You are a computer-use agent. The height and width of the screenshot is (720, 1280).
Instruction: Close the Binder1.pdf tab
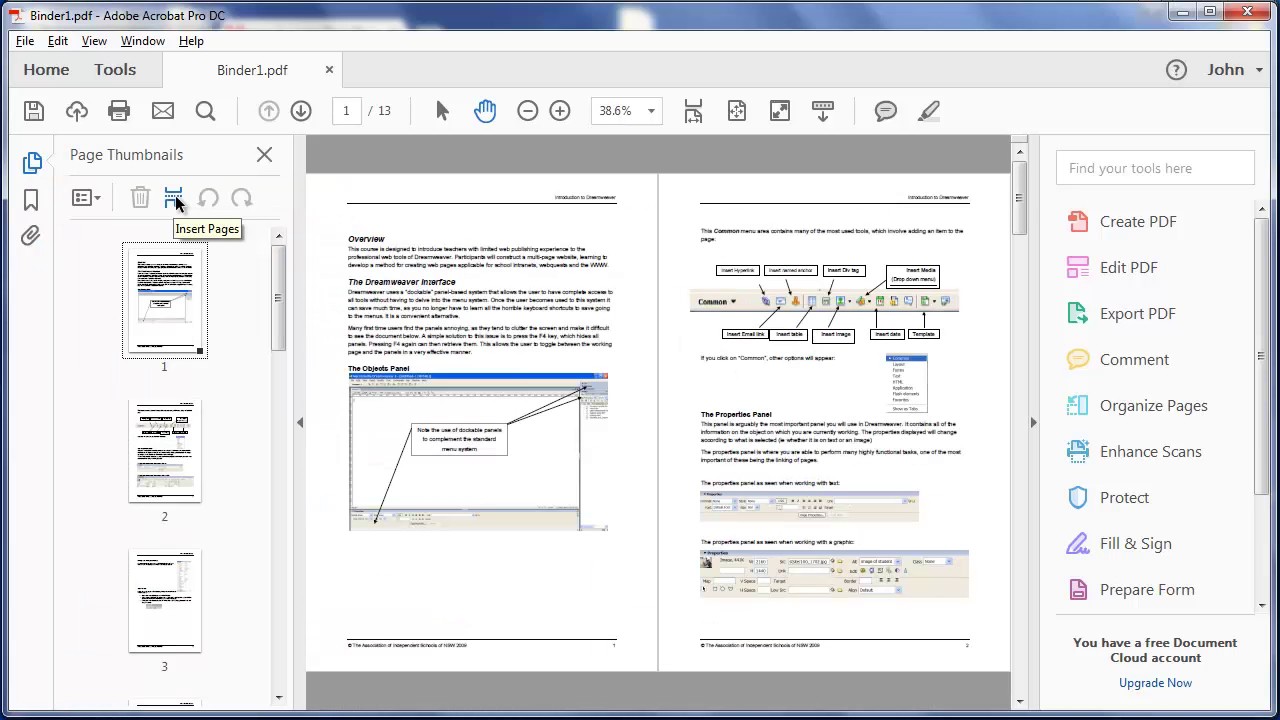pyautogui.click(x=329, y=70)
